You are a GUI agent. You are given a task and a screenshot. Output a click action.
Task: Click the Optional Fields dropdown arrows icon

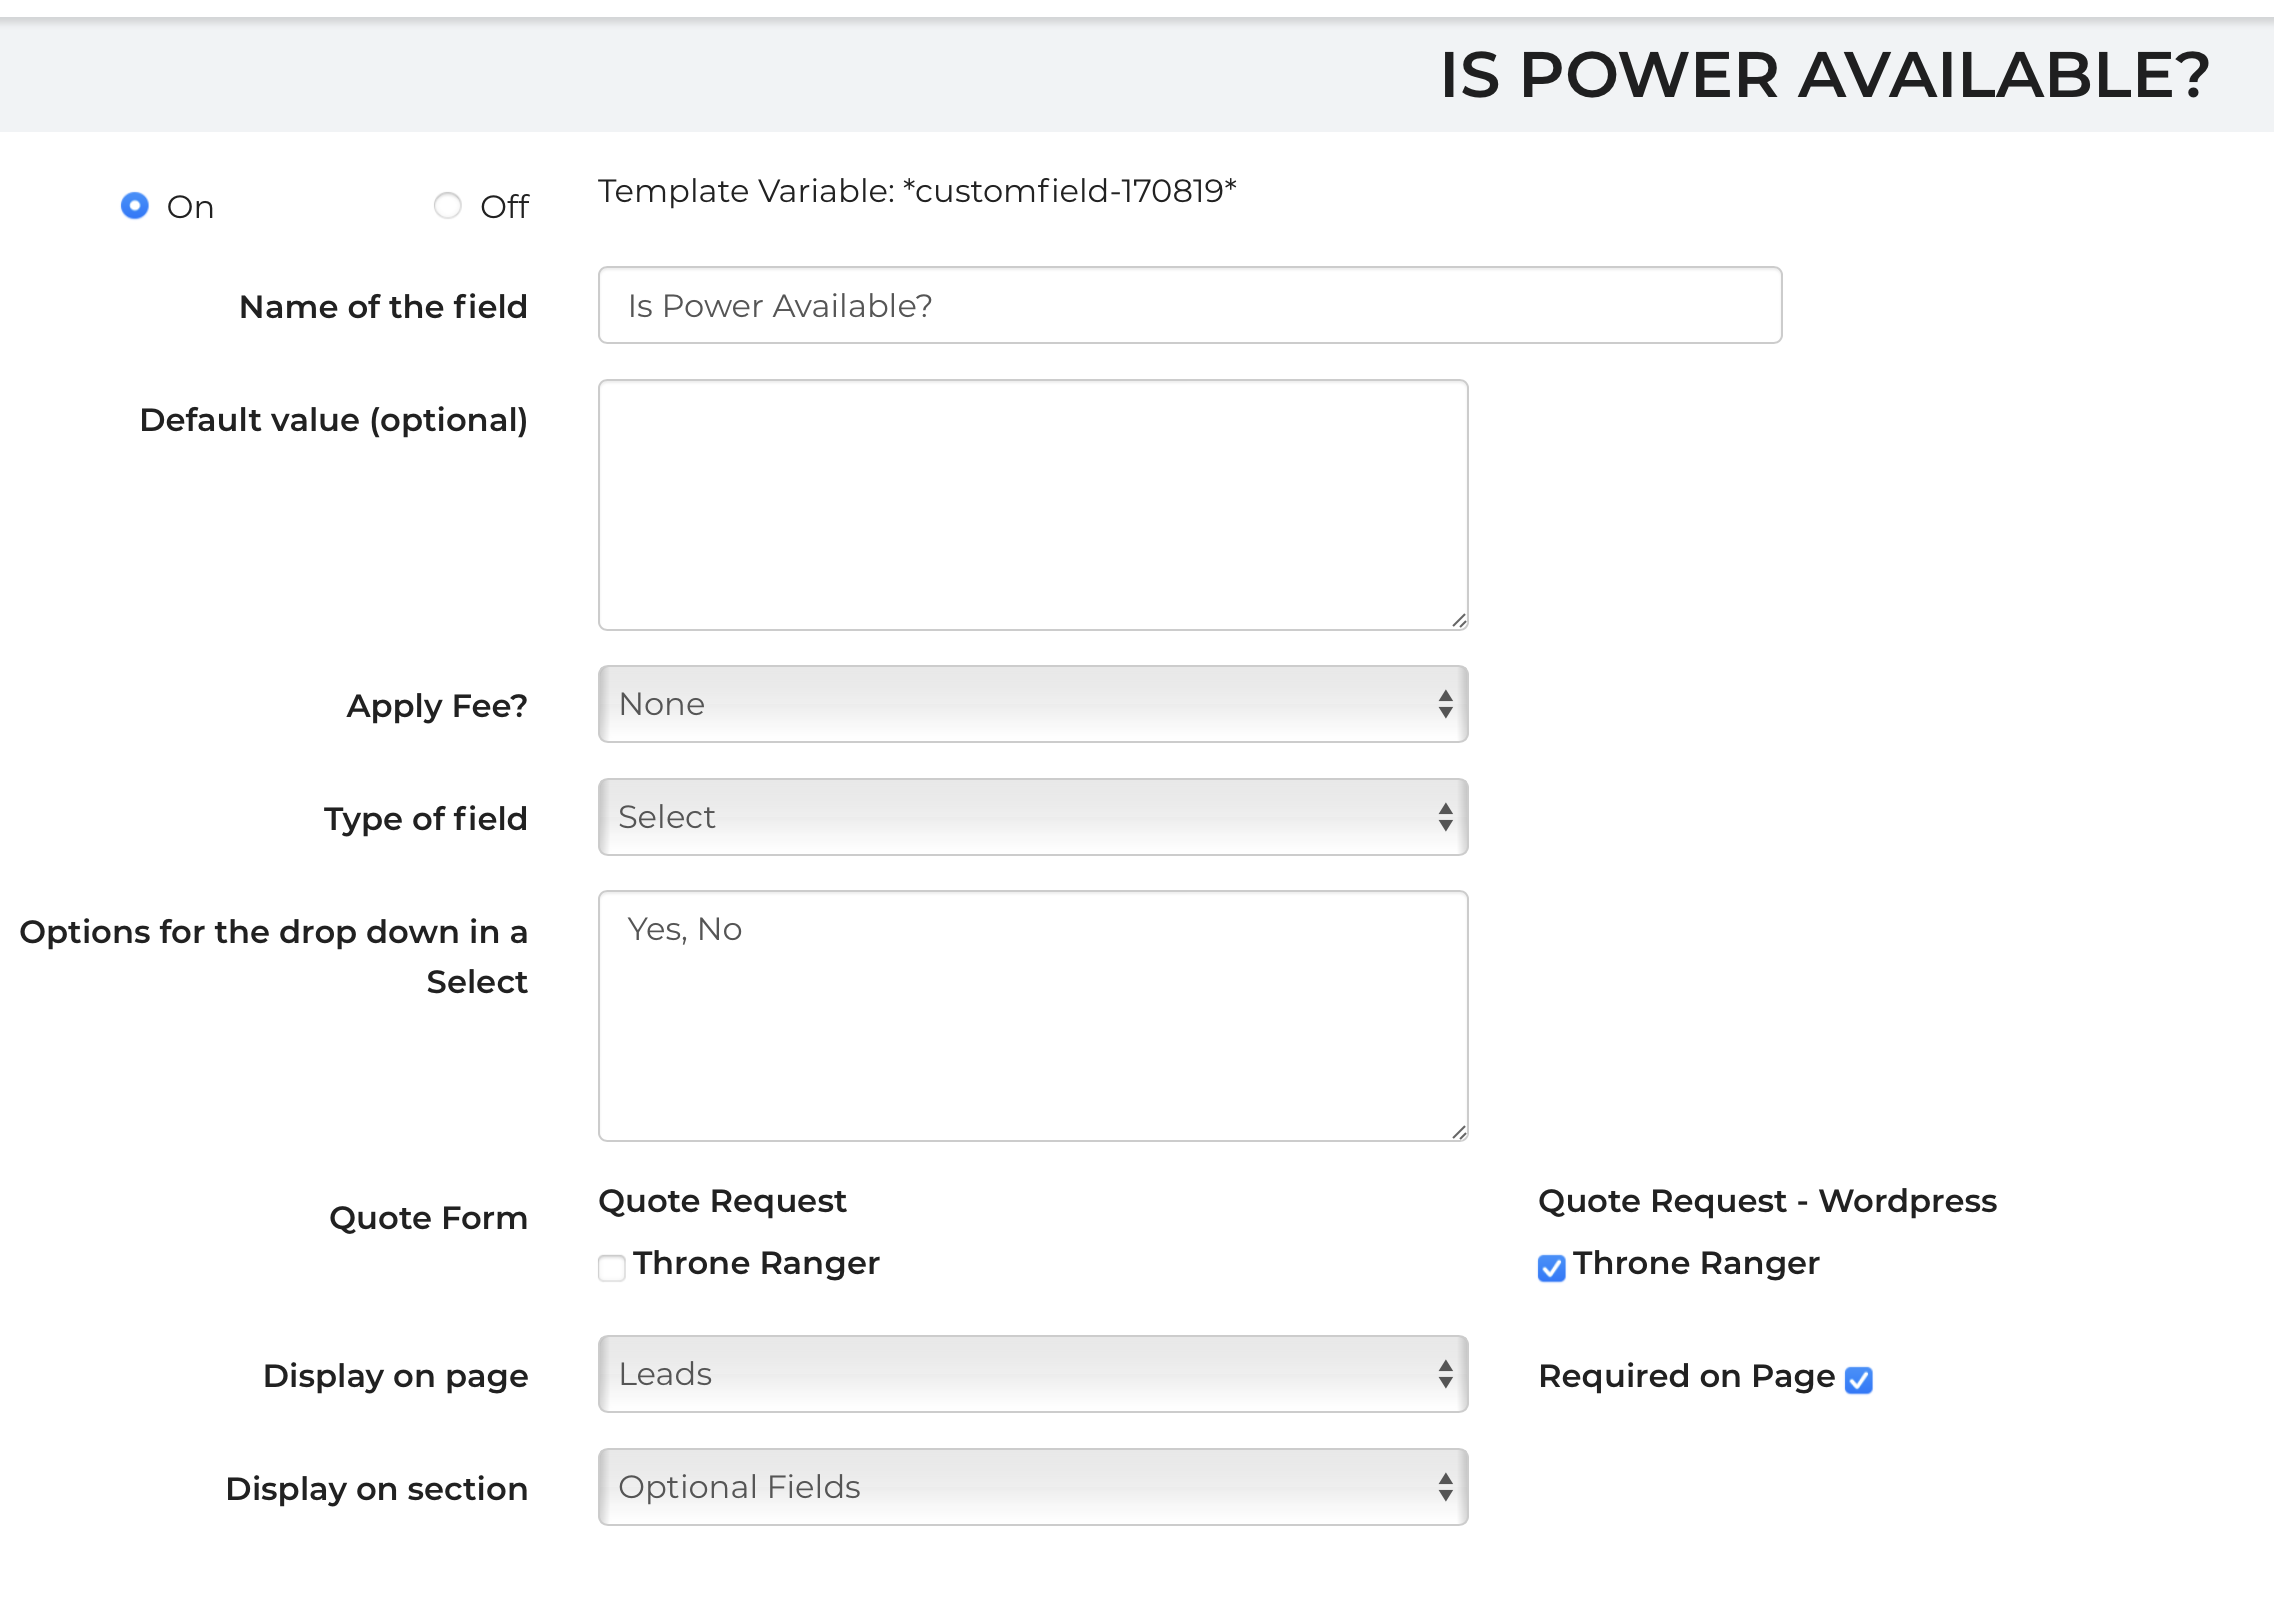[x=1445, y=1487]
